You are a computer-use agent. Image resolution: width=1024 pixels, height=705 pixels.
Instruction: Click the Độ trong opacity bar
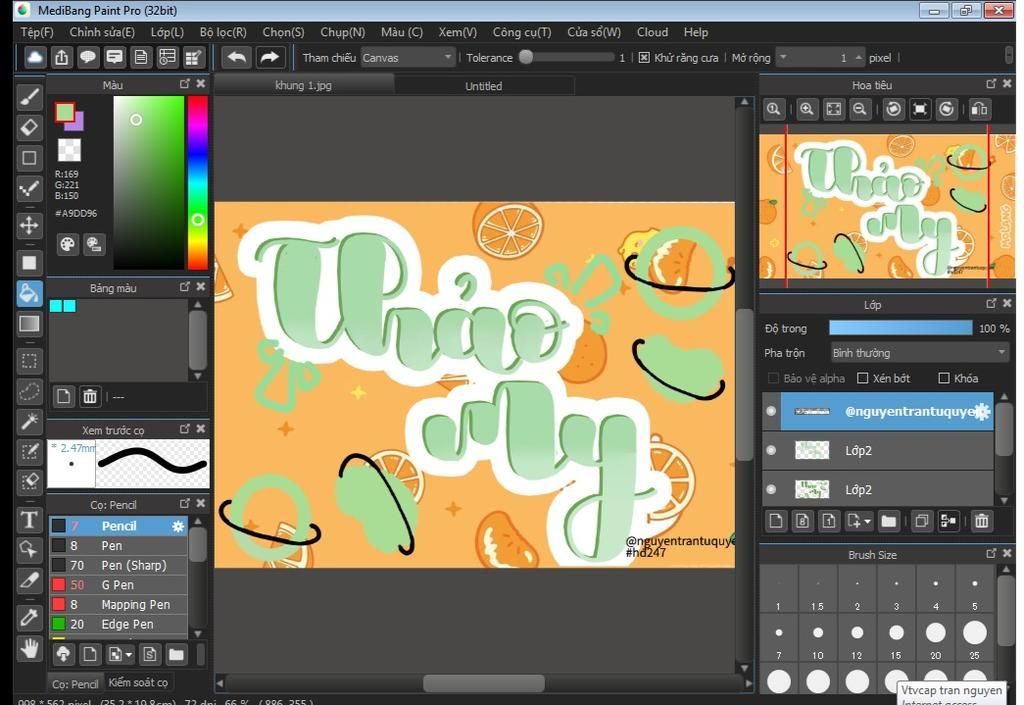pyautogui.click(x=901, y=328)
